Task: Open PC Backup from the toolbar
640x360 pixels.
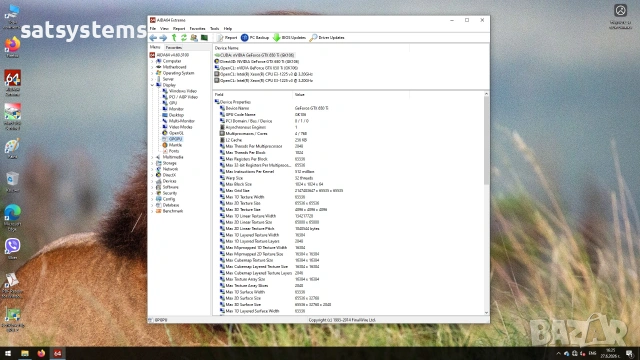Action: [x=255, y=38]
